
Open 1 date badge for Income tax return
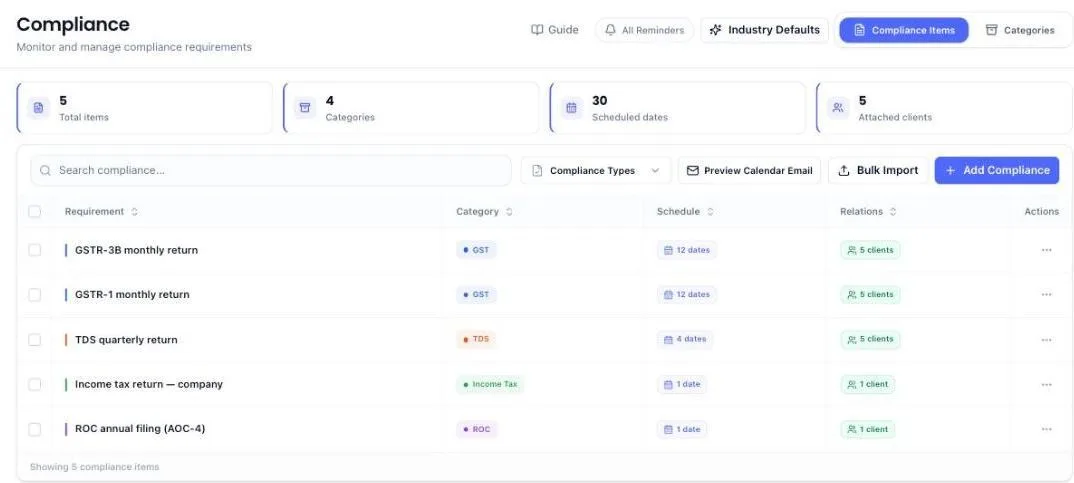pos(682,384)
